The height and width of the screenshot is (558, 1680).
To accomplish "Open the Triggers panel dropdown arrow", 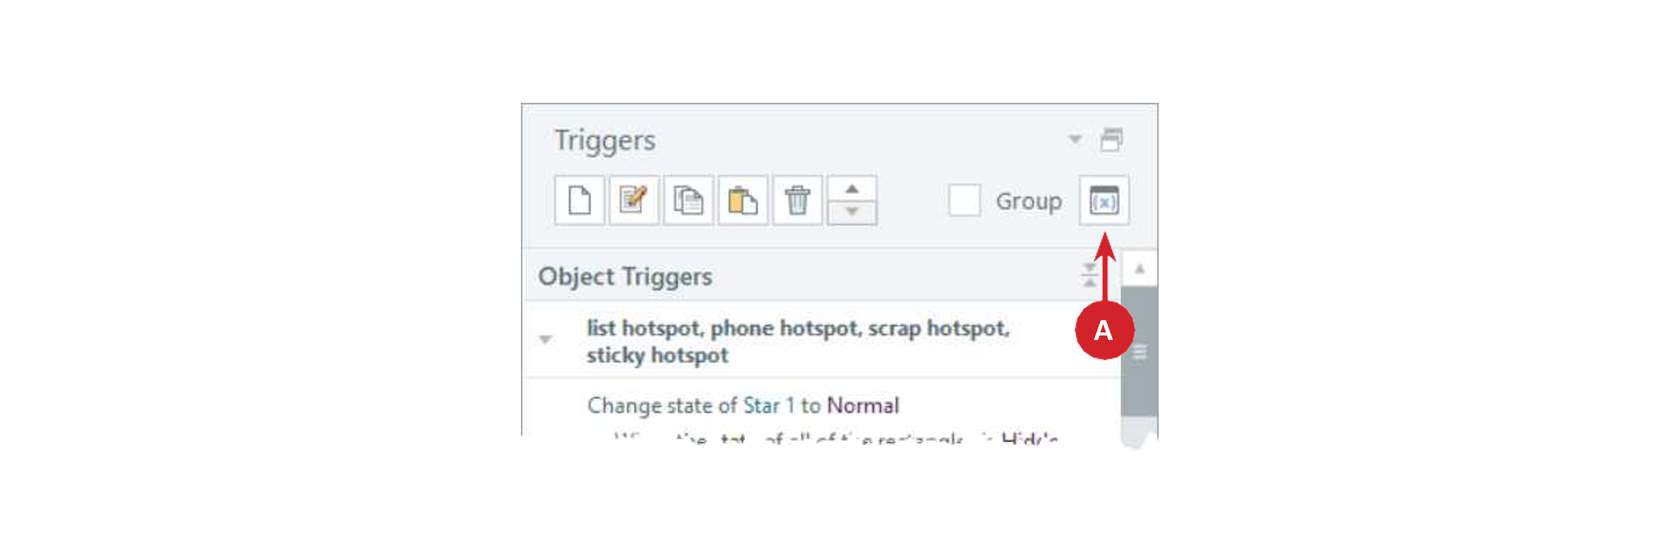I will pyautogui.click(x=1075, y=139).
